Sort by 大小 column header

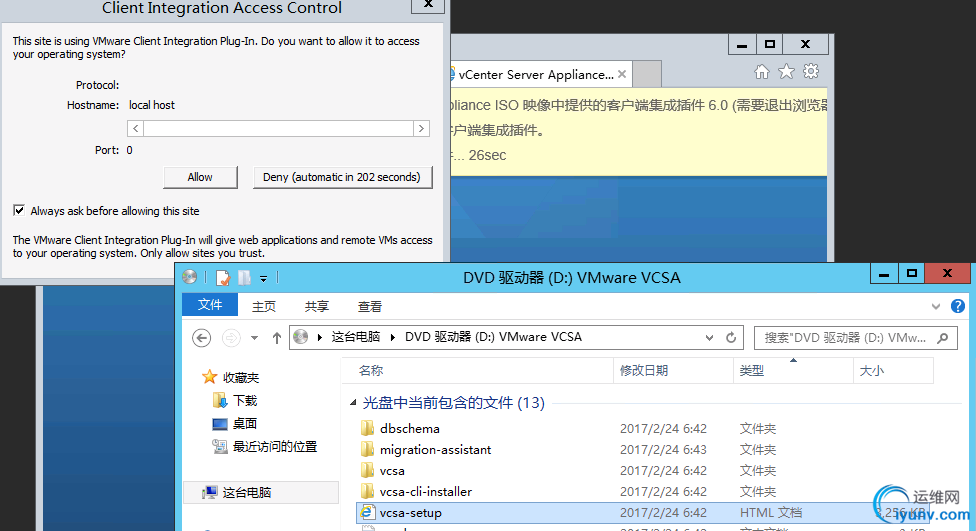pos(893,371)
